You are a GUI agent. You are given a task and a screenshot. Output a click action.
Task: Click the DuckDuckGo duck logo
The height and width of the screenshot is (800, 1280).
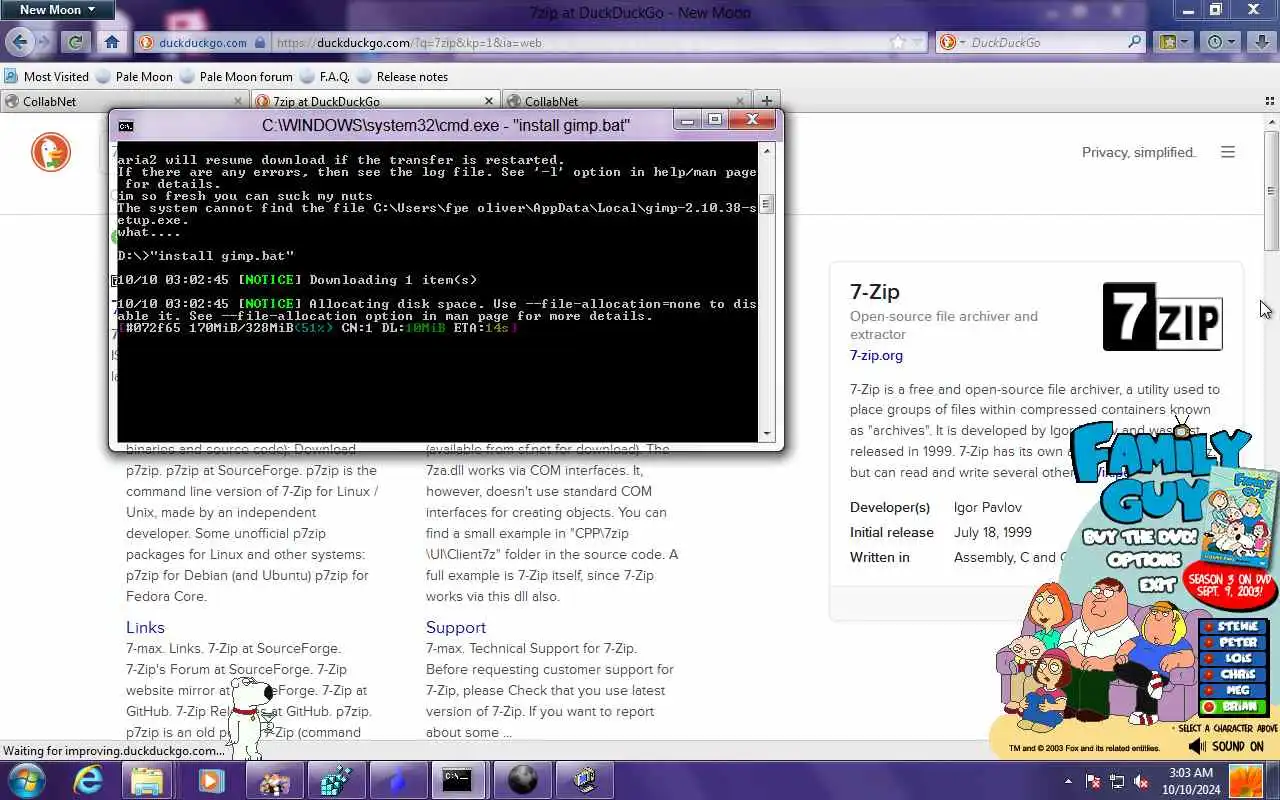[x=50, y=152]
